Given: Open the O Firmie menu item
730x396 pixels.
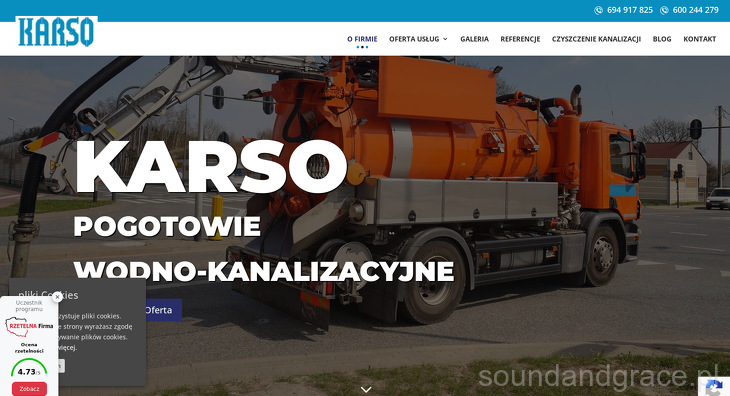Looking at the screenshot, I should coord(362,39).
